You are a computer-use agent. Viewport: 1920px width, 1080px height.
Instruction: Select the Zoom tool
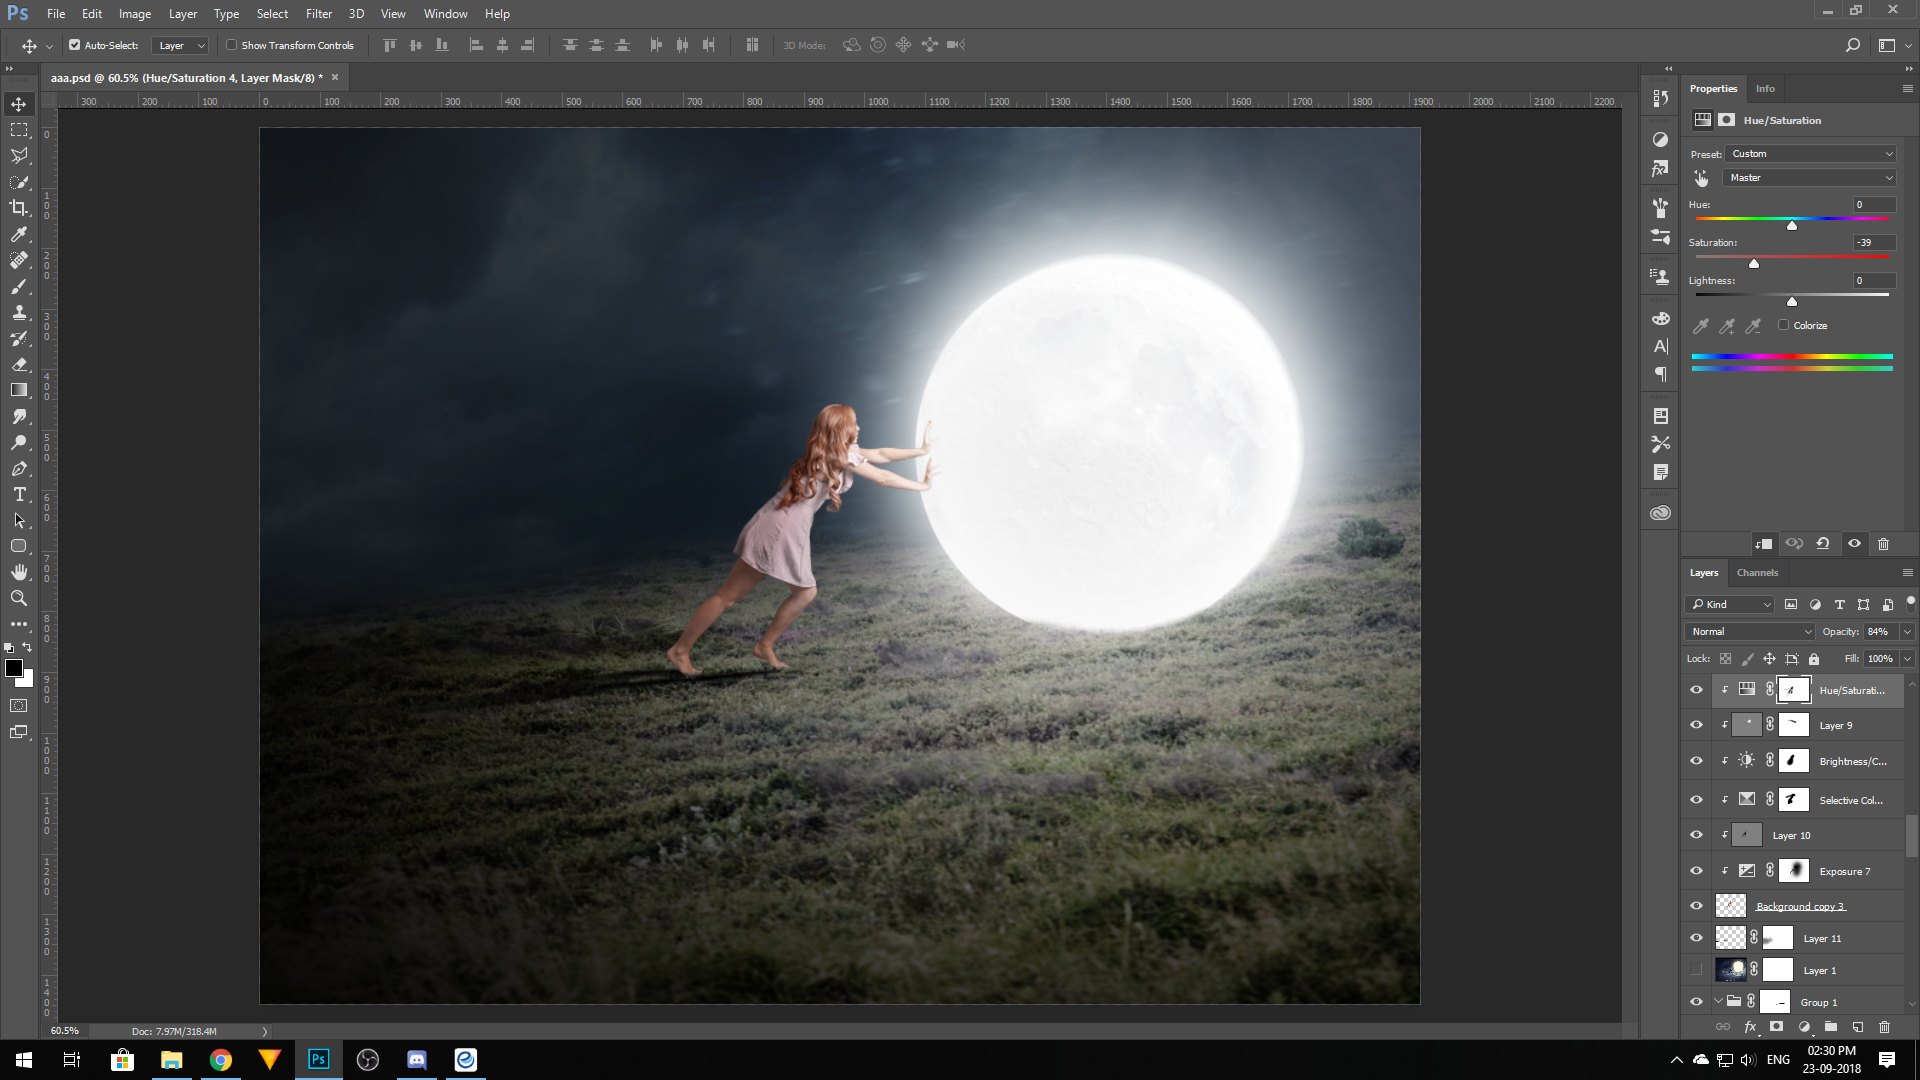click(19, 598)
